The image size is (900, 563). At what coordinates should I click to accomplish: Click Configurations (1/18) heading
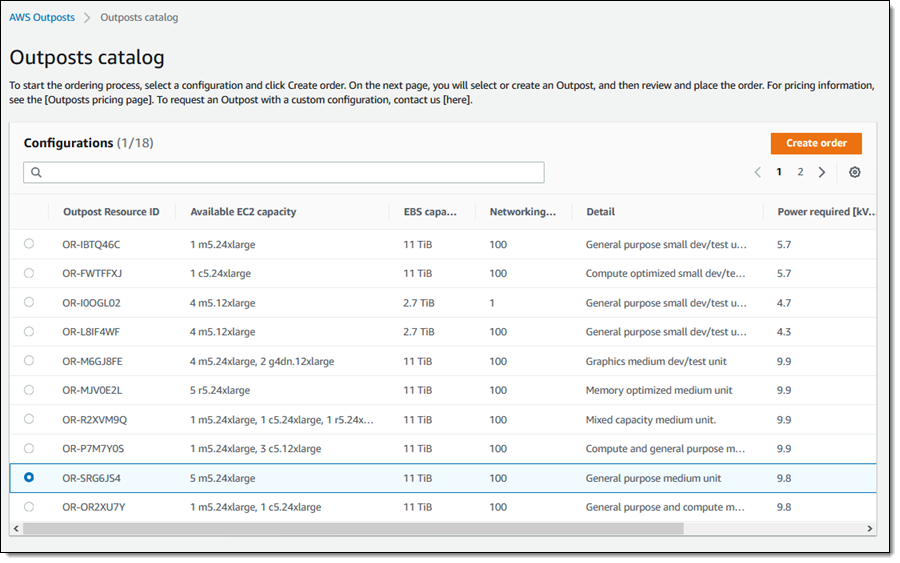(x=88, y=143)
